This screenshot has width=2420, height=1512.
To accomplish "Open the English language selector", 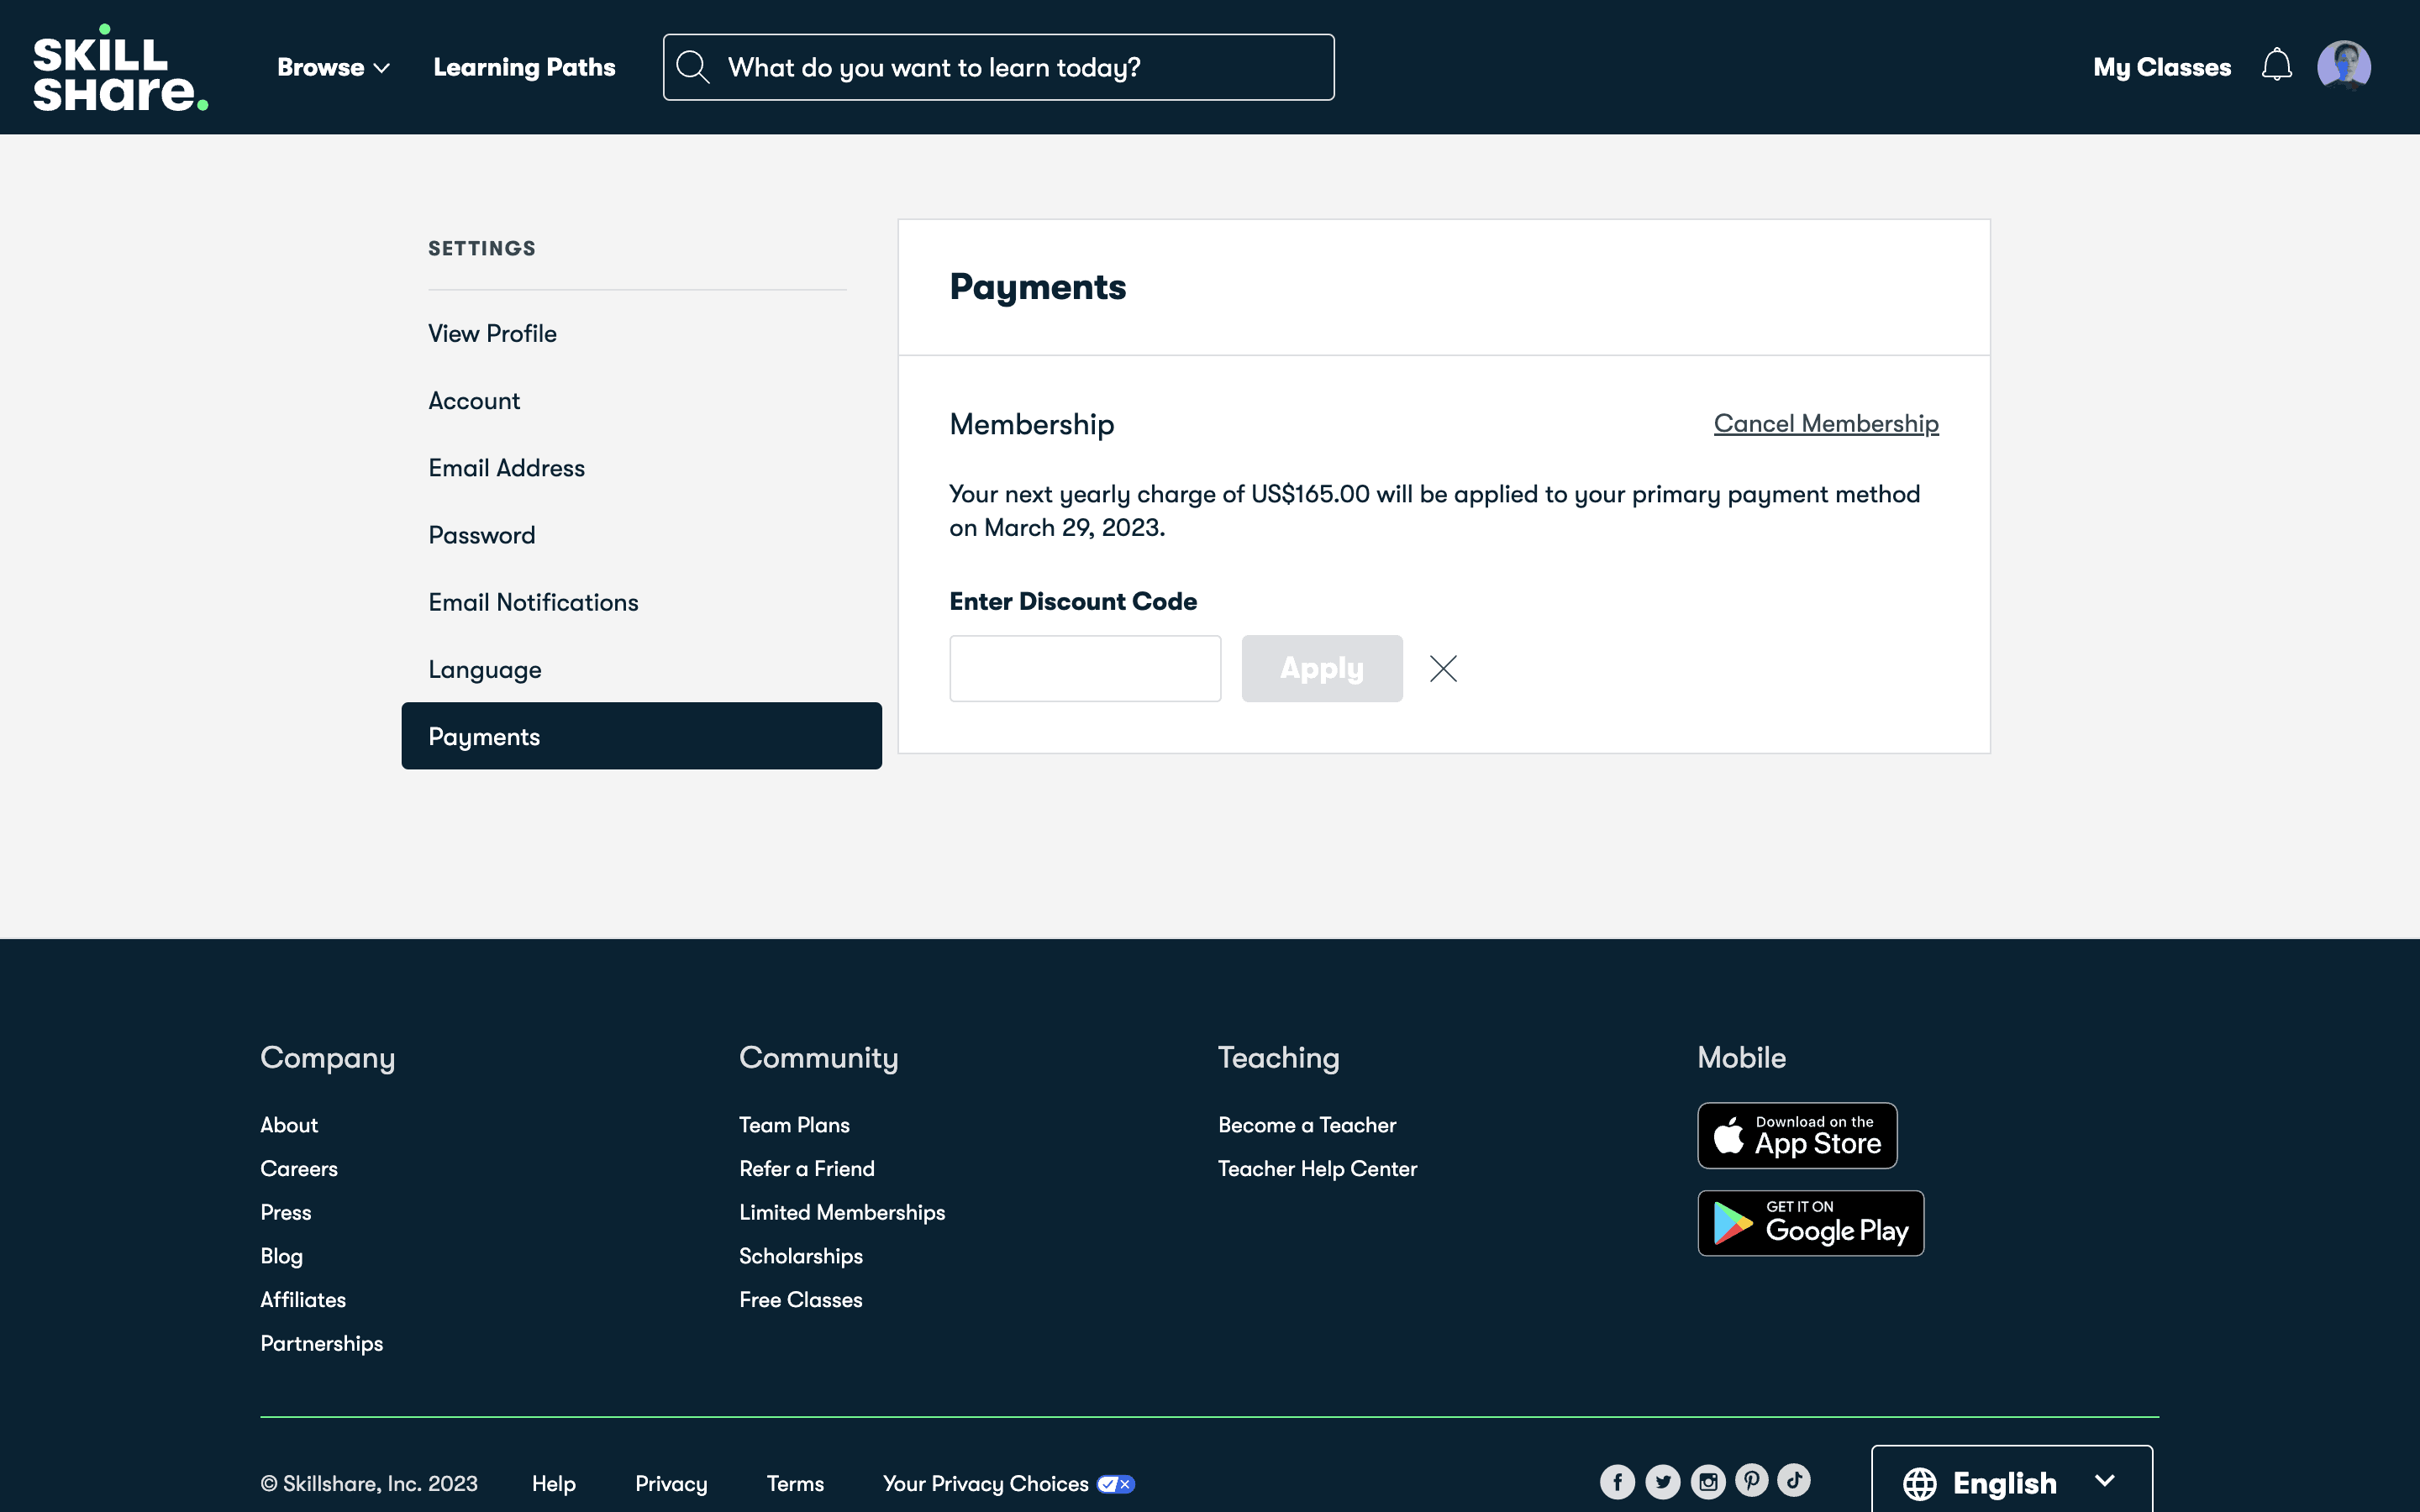I will (x=2011, y=1483).
